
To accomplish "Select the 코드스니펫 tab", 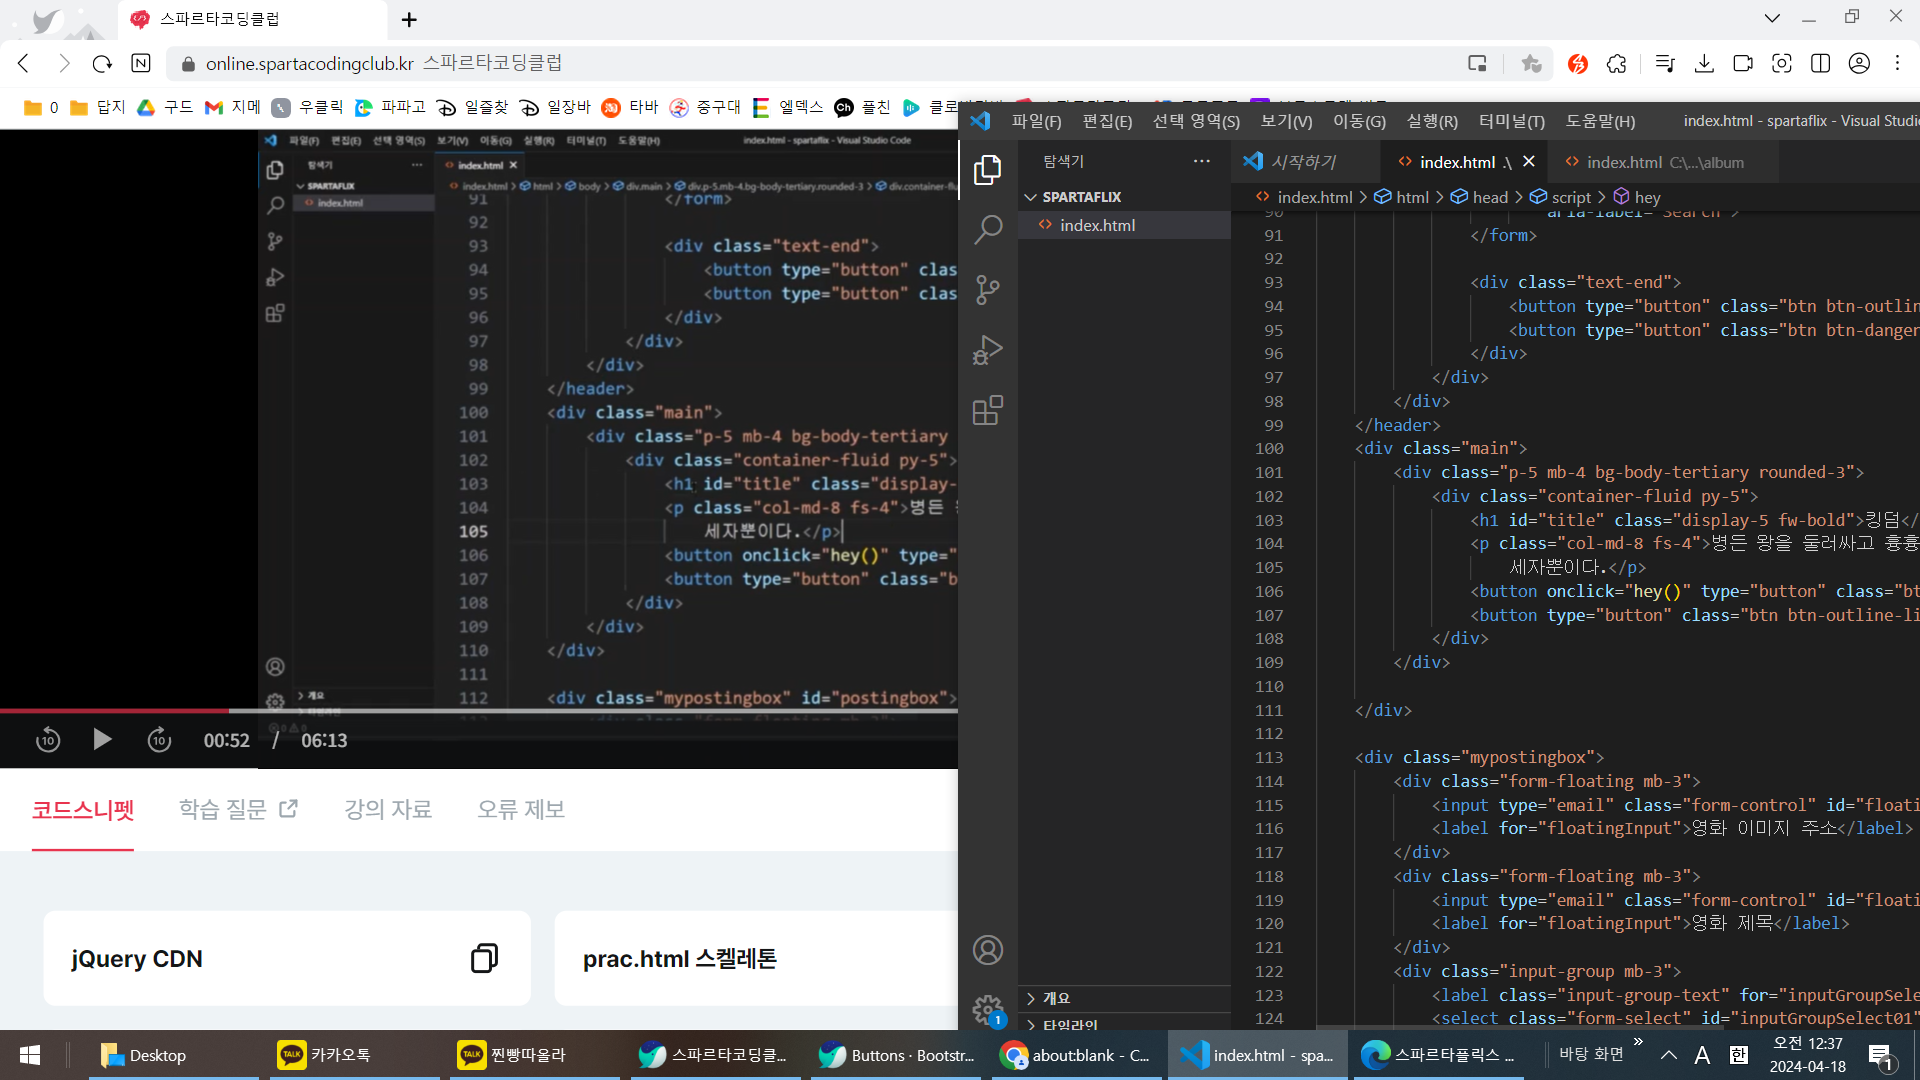I will click(83, 809).
